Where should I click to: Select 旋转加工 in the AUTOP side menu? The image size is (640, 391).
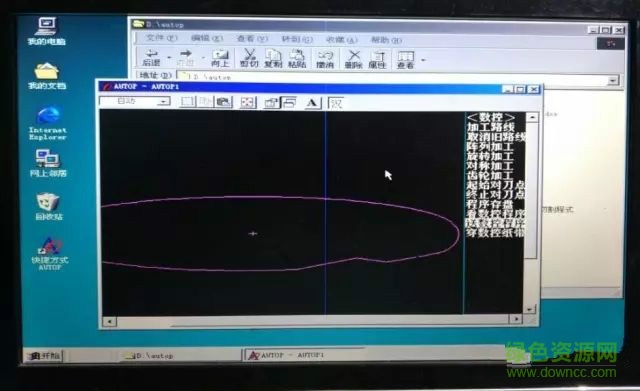(x=490, y=156)
